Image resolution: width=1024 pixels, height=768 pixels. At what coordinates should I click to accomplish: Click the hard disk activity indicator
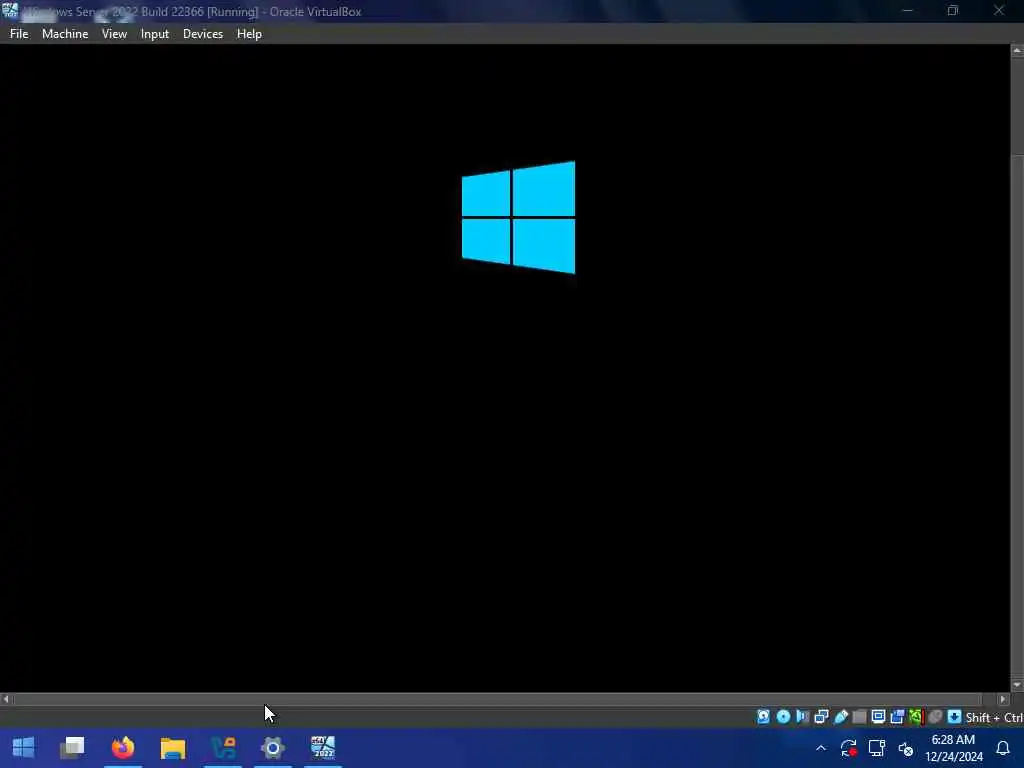(763, 717)
